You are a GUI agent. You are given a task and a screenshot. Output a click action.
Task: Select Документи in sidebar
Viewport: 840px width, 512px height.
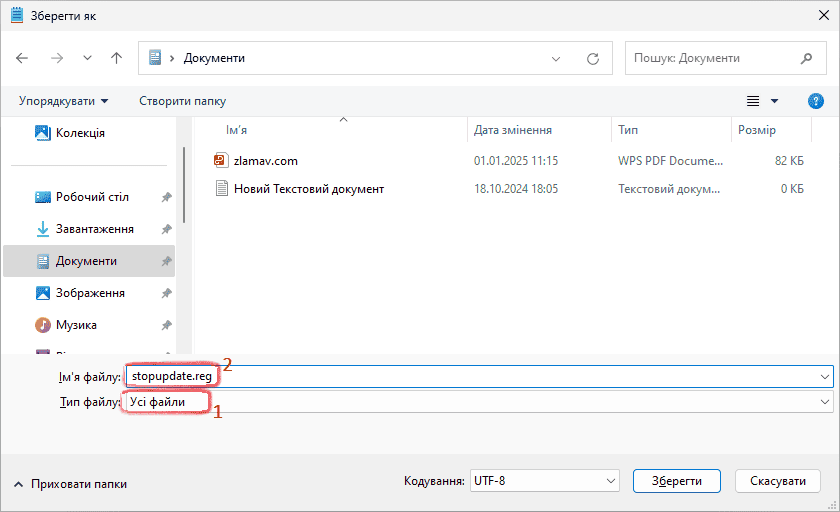pos(89,261)
